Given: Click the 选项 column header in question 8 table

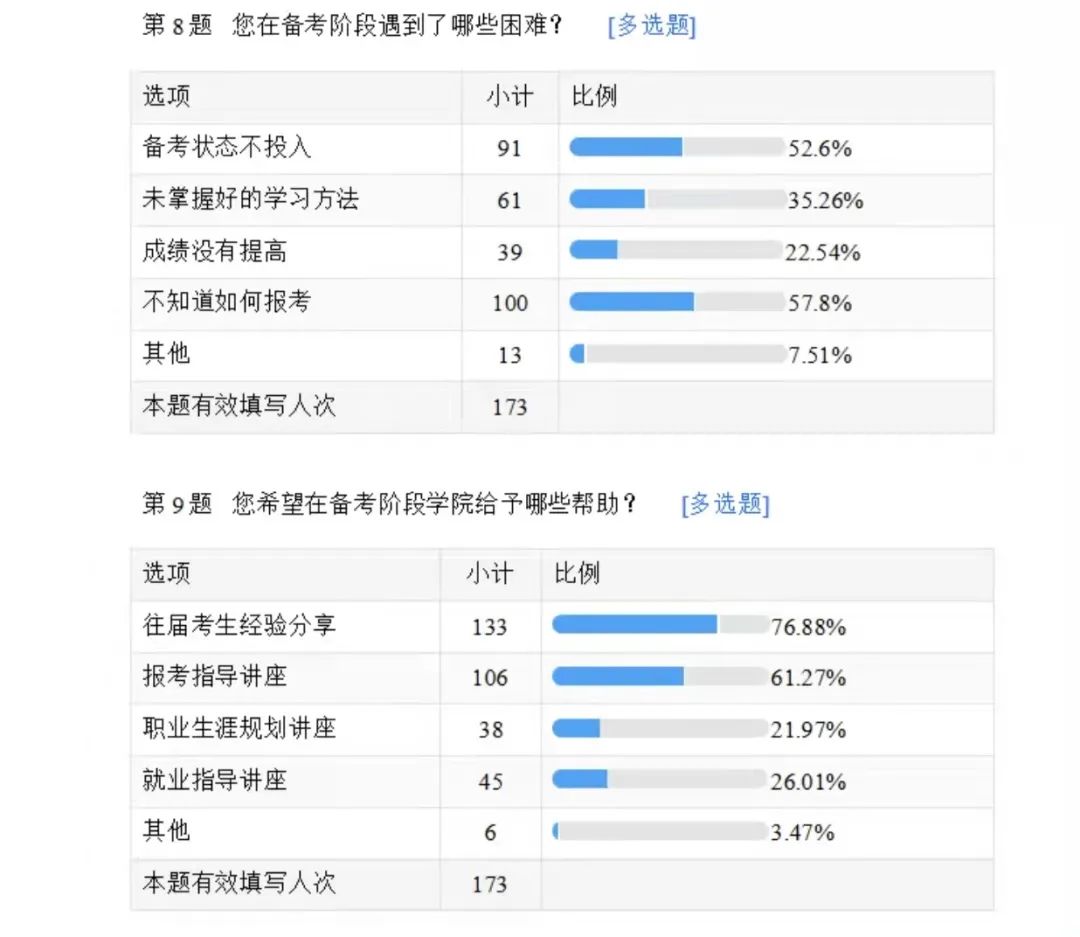Looking at the screenshot, I should click(x=166, y=96).
